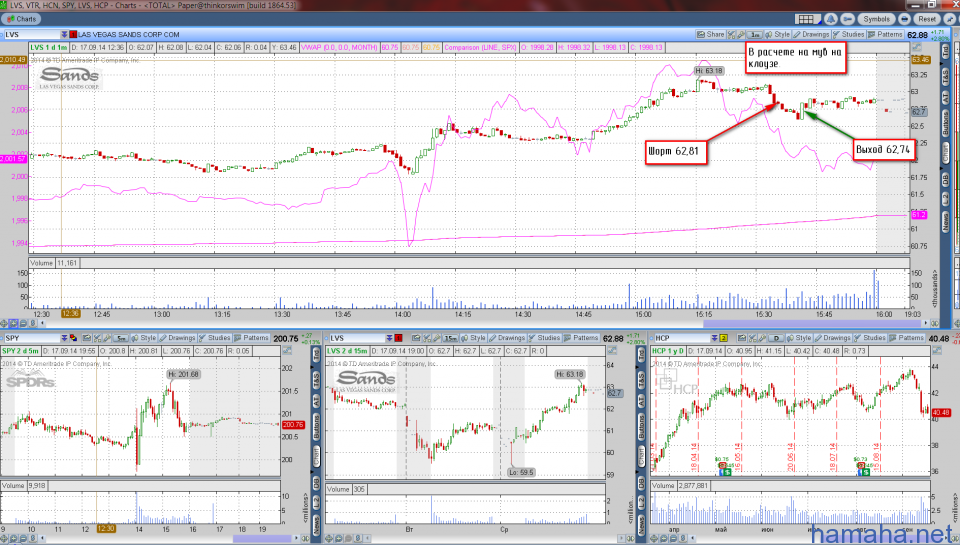This screenshot has height=545, width=960.
Task: Click the Symbols button in the header
Action: tap(877, 19)
